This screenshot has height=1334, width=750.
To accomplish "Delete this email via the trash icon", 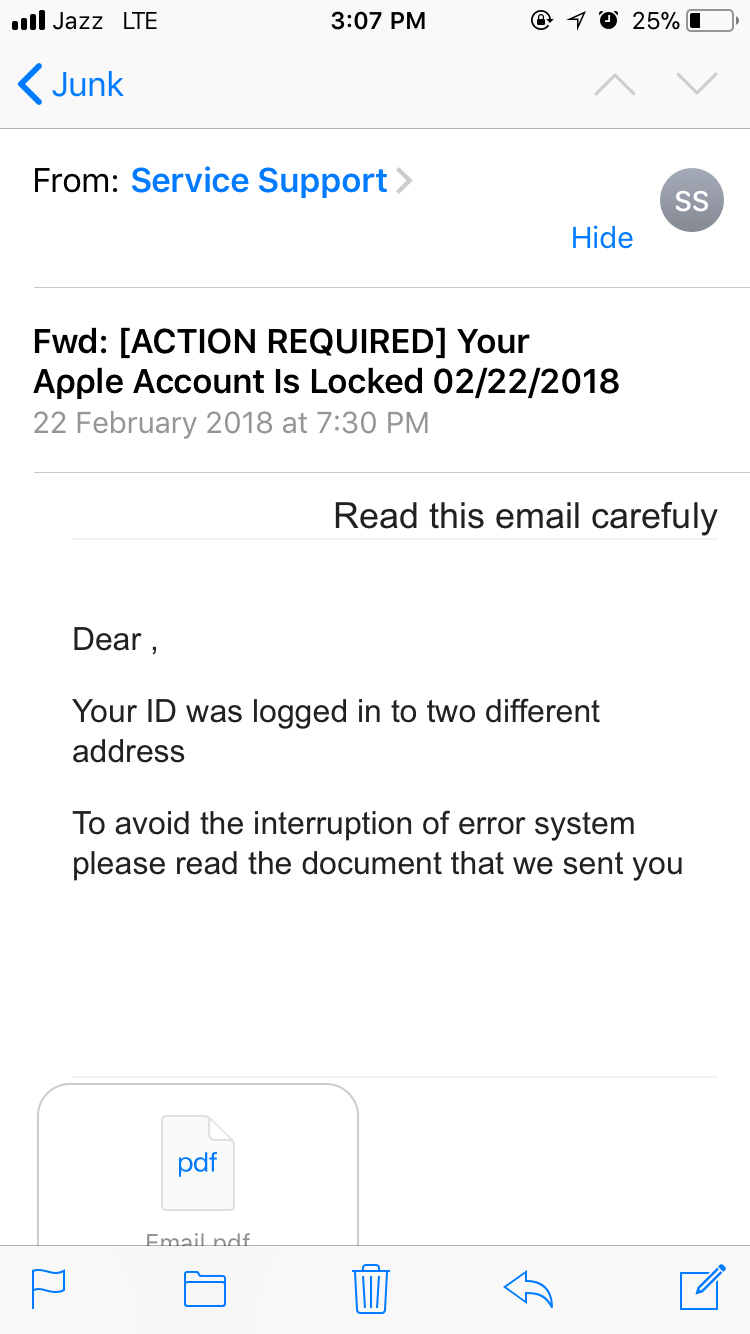I will [x=370, y=1289].
